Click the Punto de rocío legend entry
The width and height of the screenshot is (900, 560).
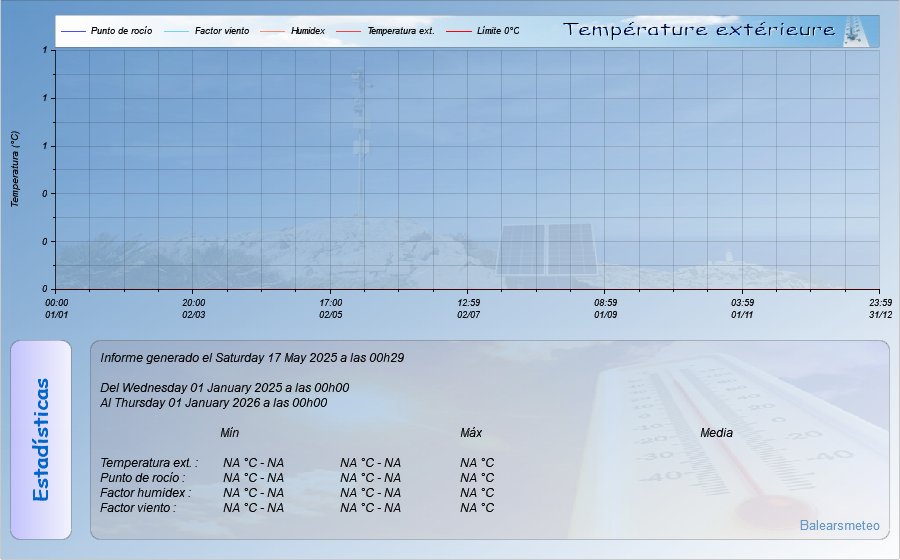pos(107,31)
